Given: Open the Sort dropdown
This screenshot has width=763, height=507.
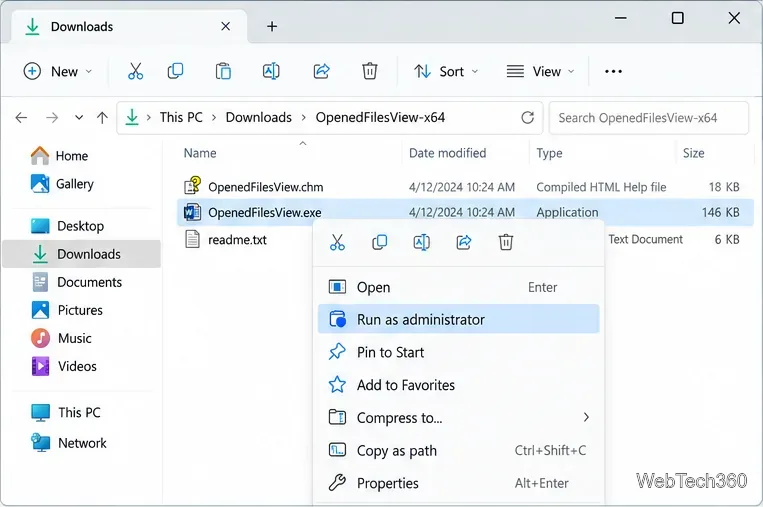Looking at the screenshot, I should pyautogui.click(x=446, y=72).
